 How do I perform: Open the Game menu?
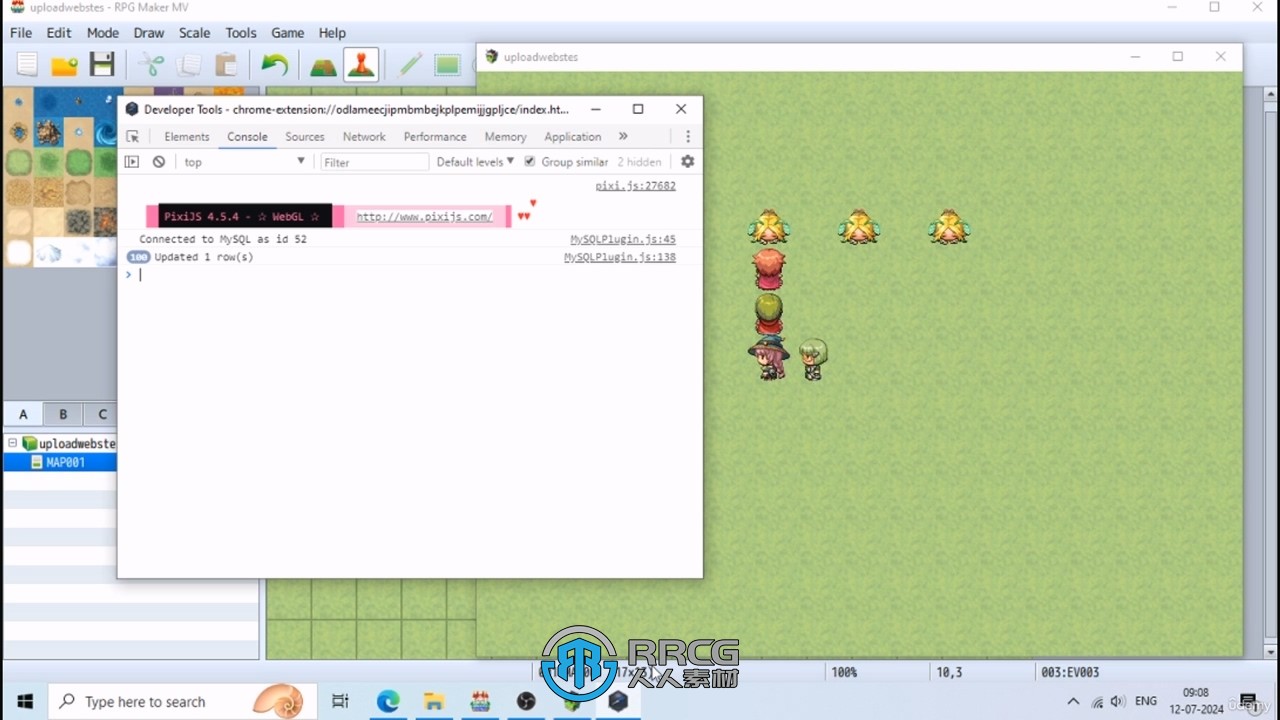(x=288, y=33)
